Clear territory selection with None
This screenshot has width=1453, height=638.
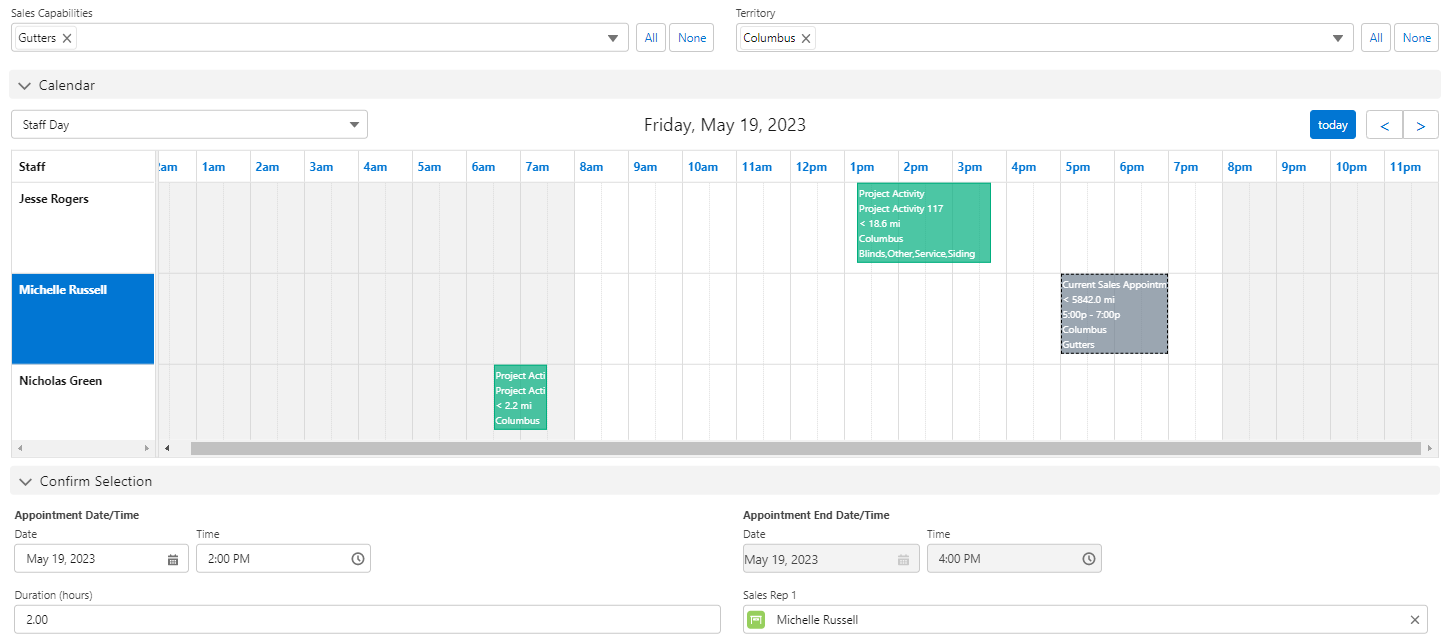pos(1416,37)
